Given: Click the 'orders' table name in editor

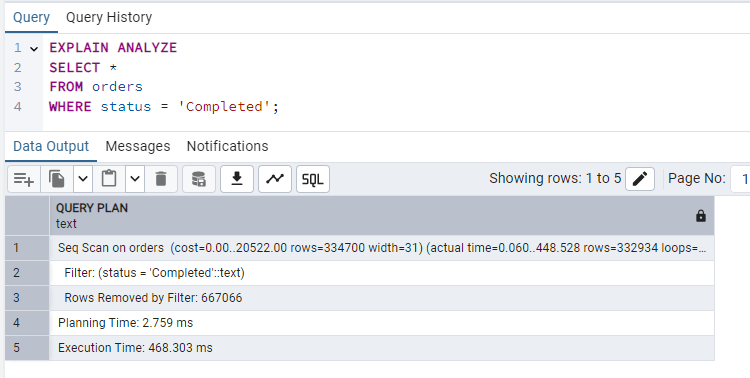Looking at the screenshot, I should (117, 87).
